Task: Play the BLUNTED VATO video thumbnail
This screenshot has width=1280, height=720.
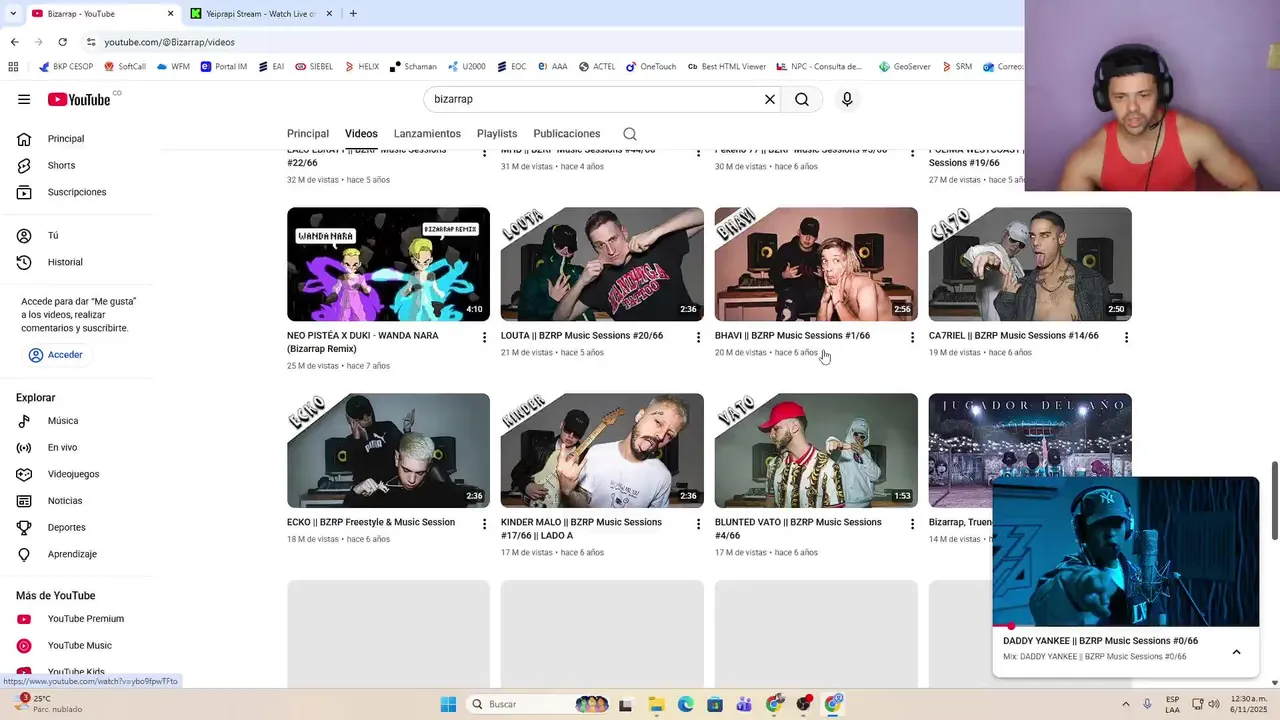Action: click(x=816, y=450)
